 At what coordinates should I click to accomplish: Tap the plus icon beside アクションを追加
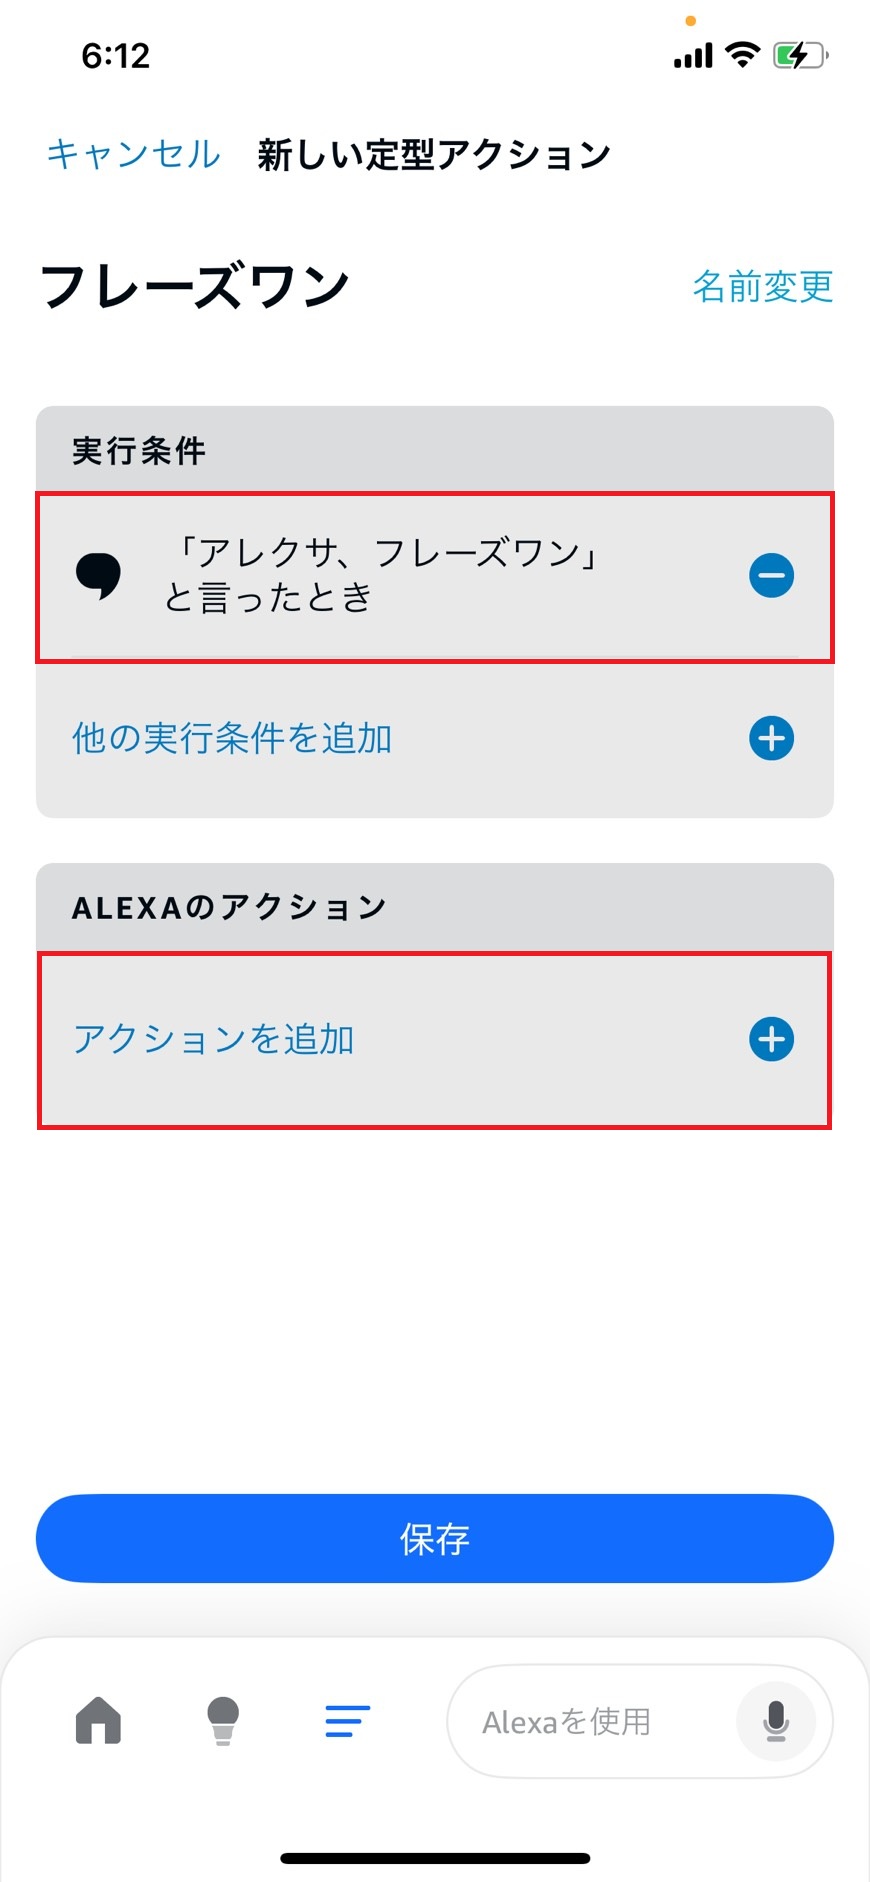coord(771,1040)
